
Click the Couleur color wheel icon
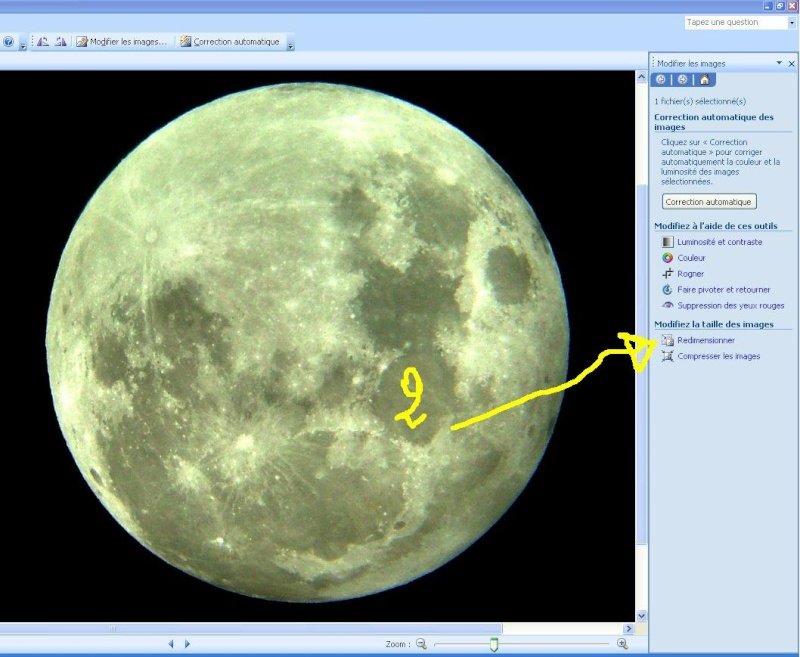tap(667, 258)
